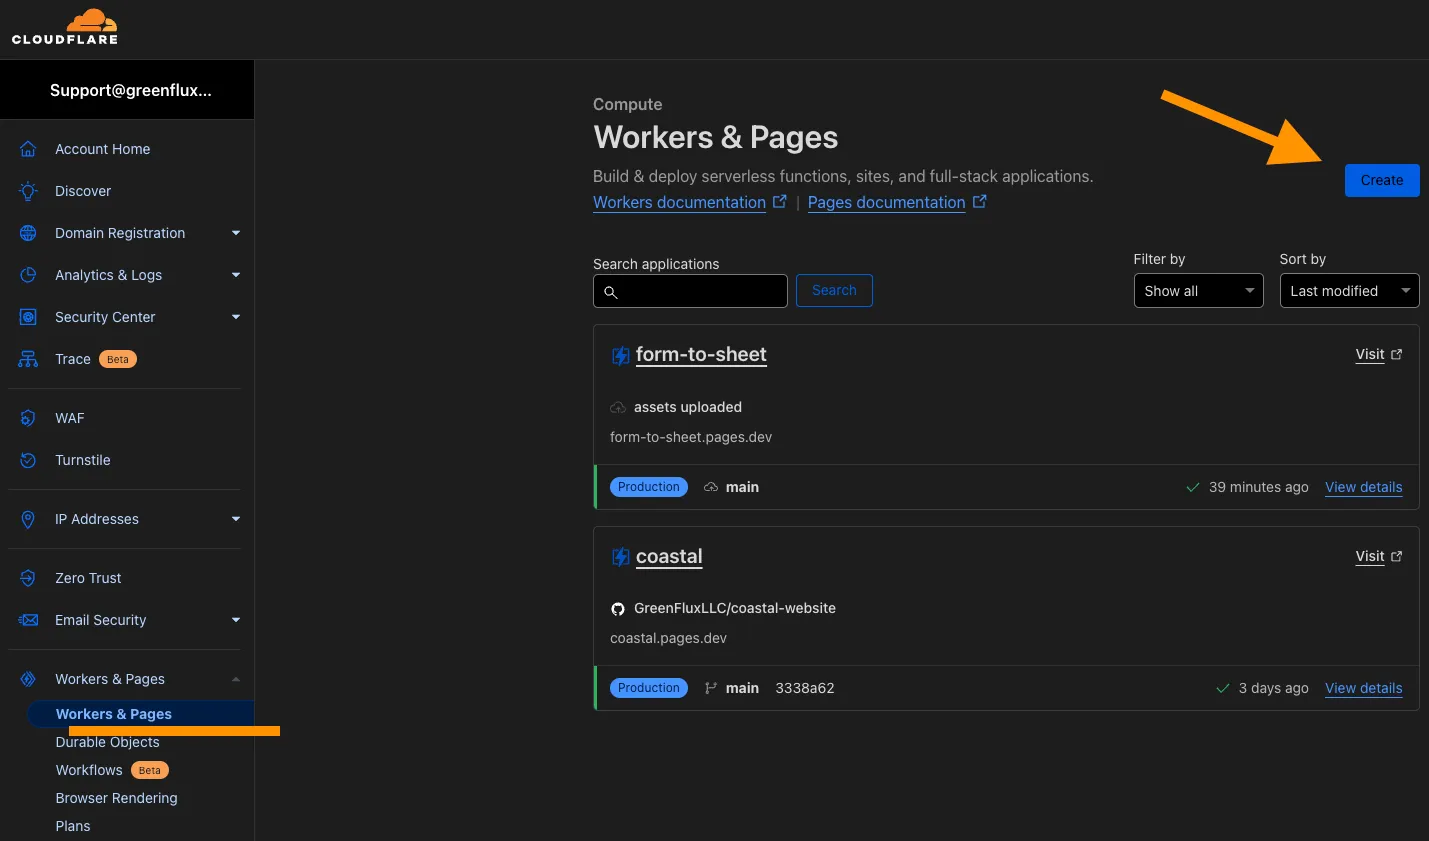Open Browser Rendering menu item

[x=116, y=798]
